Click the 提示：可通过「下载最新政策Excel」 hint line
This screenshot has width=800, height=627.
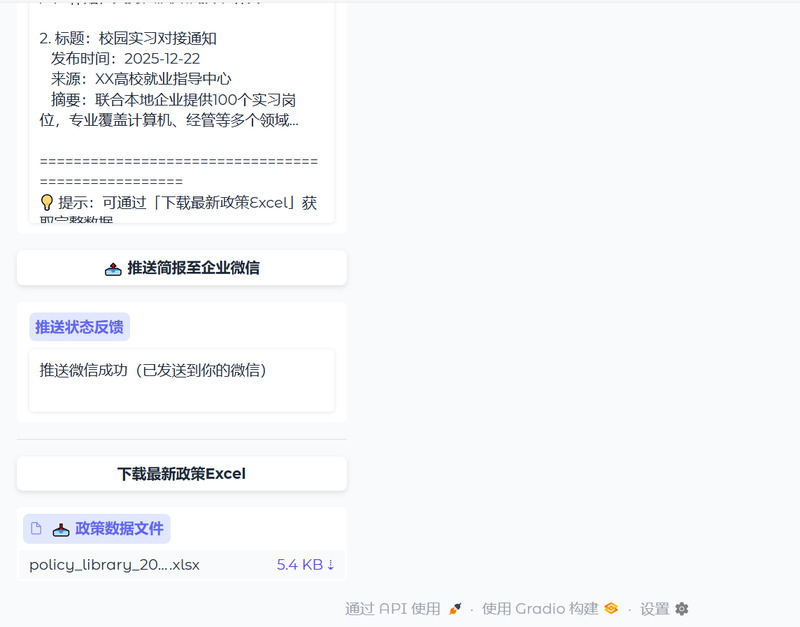point(179,203)
